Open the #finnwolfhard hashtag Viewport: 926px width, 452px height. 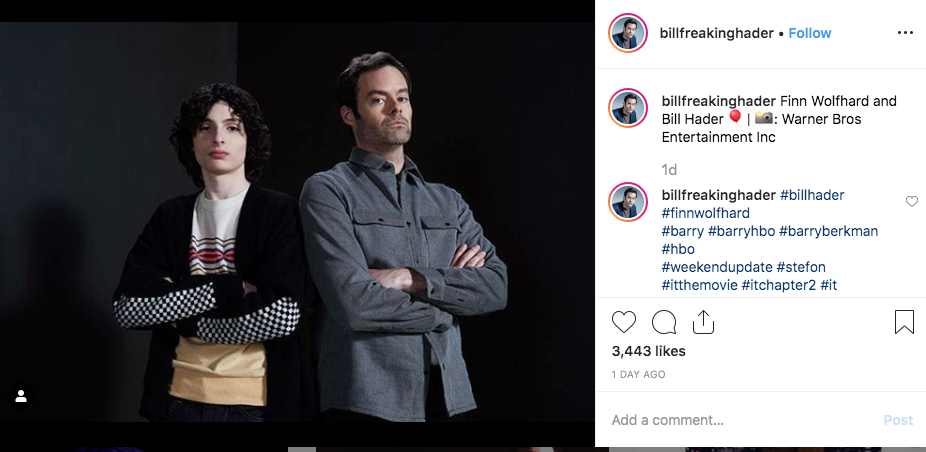[706, 213]
